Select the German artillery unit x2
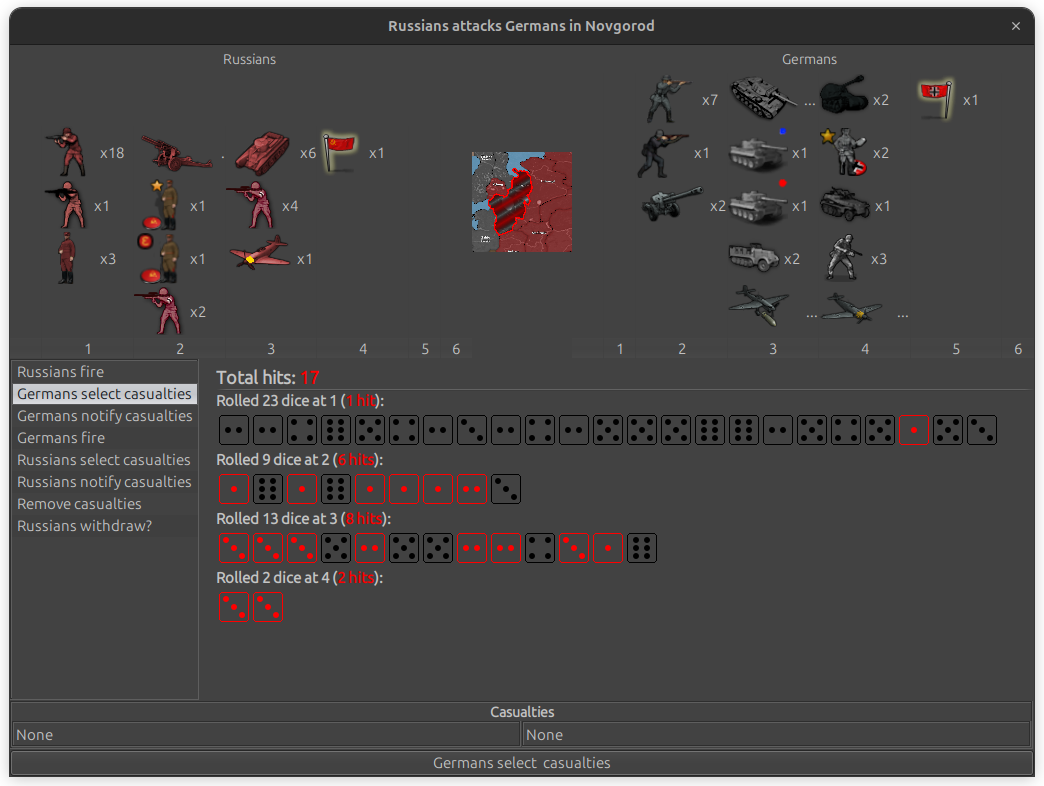The image size is (1044, 786). coord(667,205)
